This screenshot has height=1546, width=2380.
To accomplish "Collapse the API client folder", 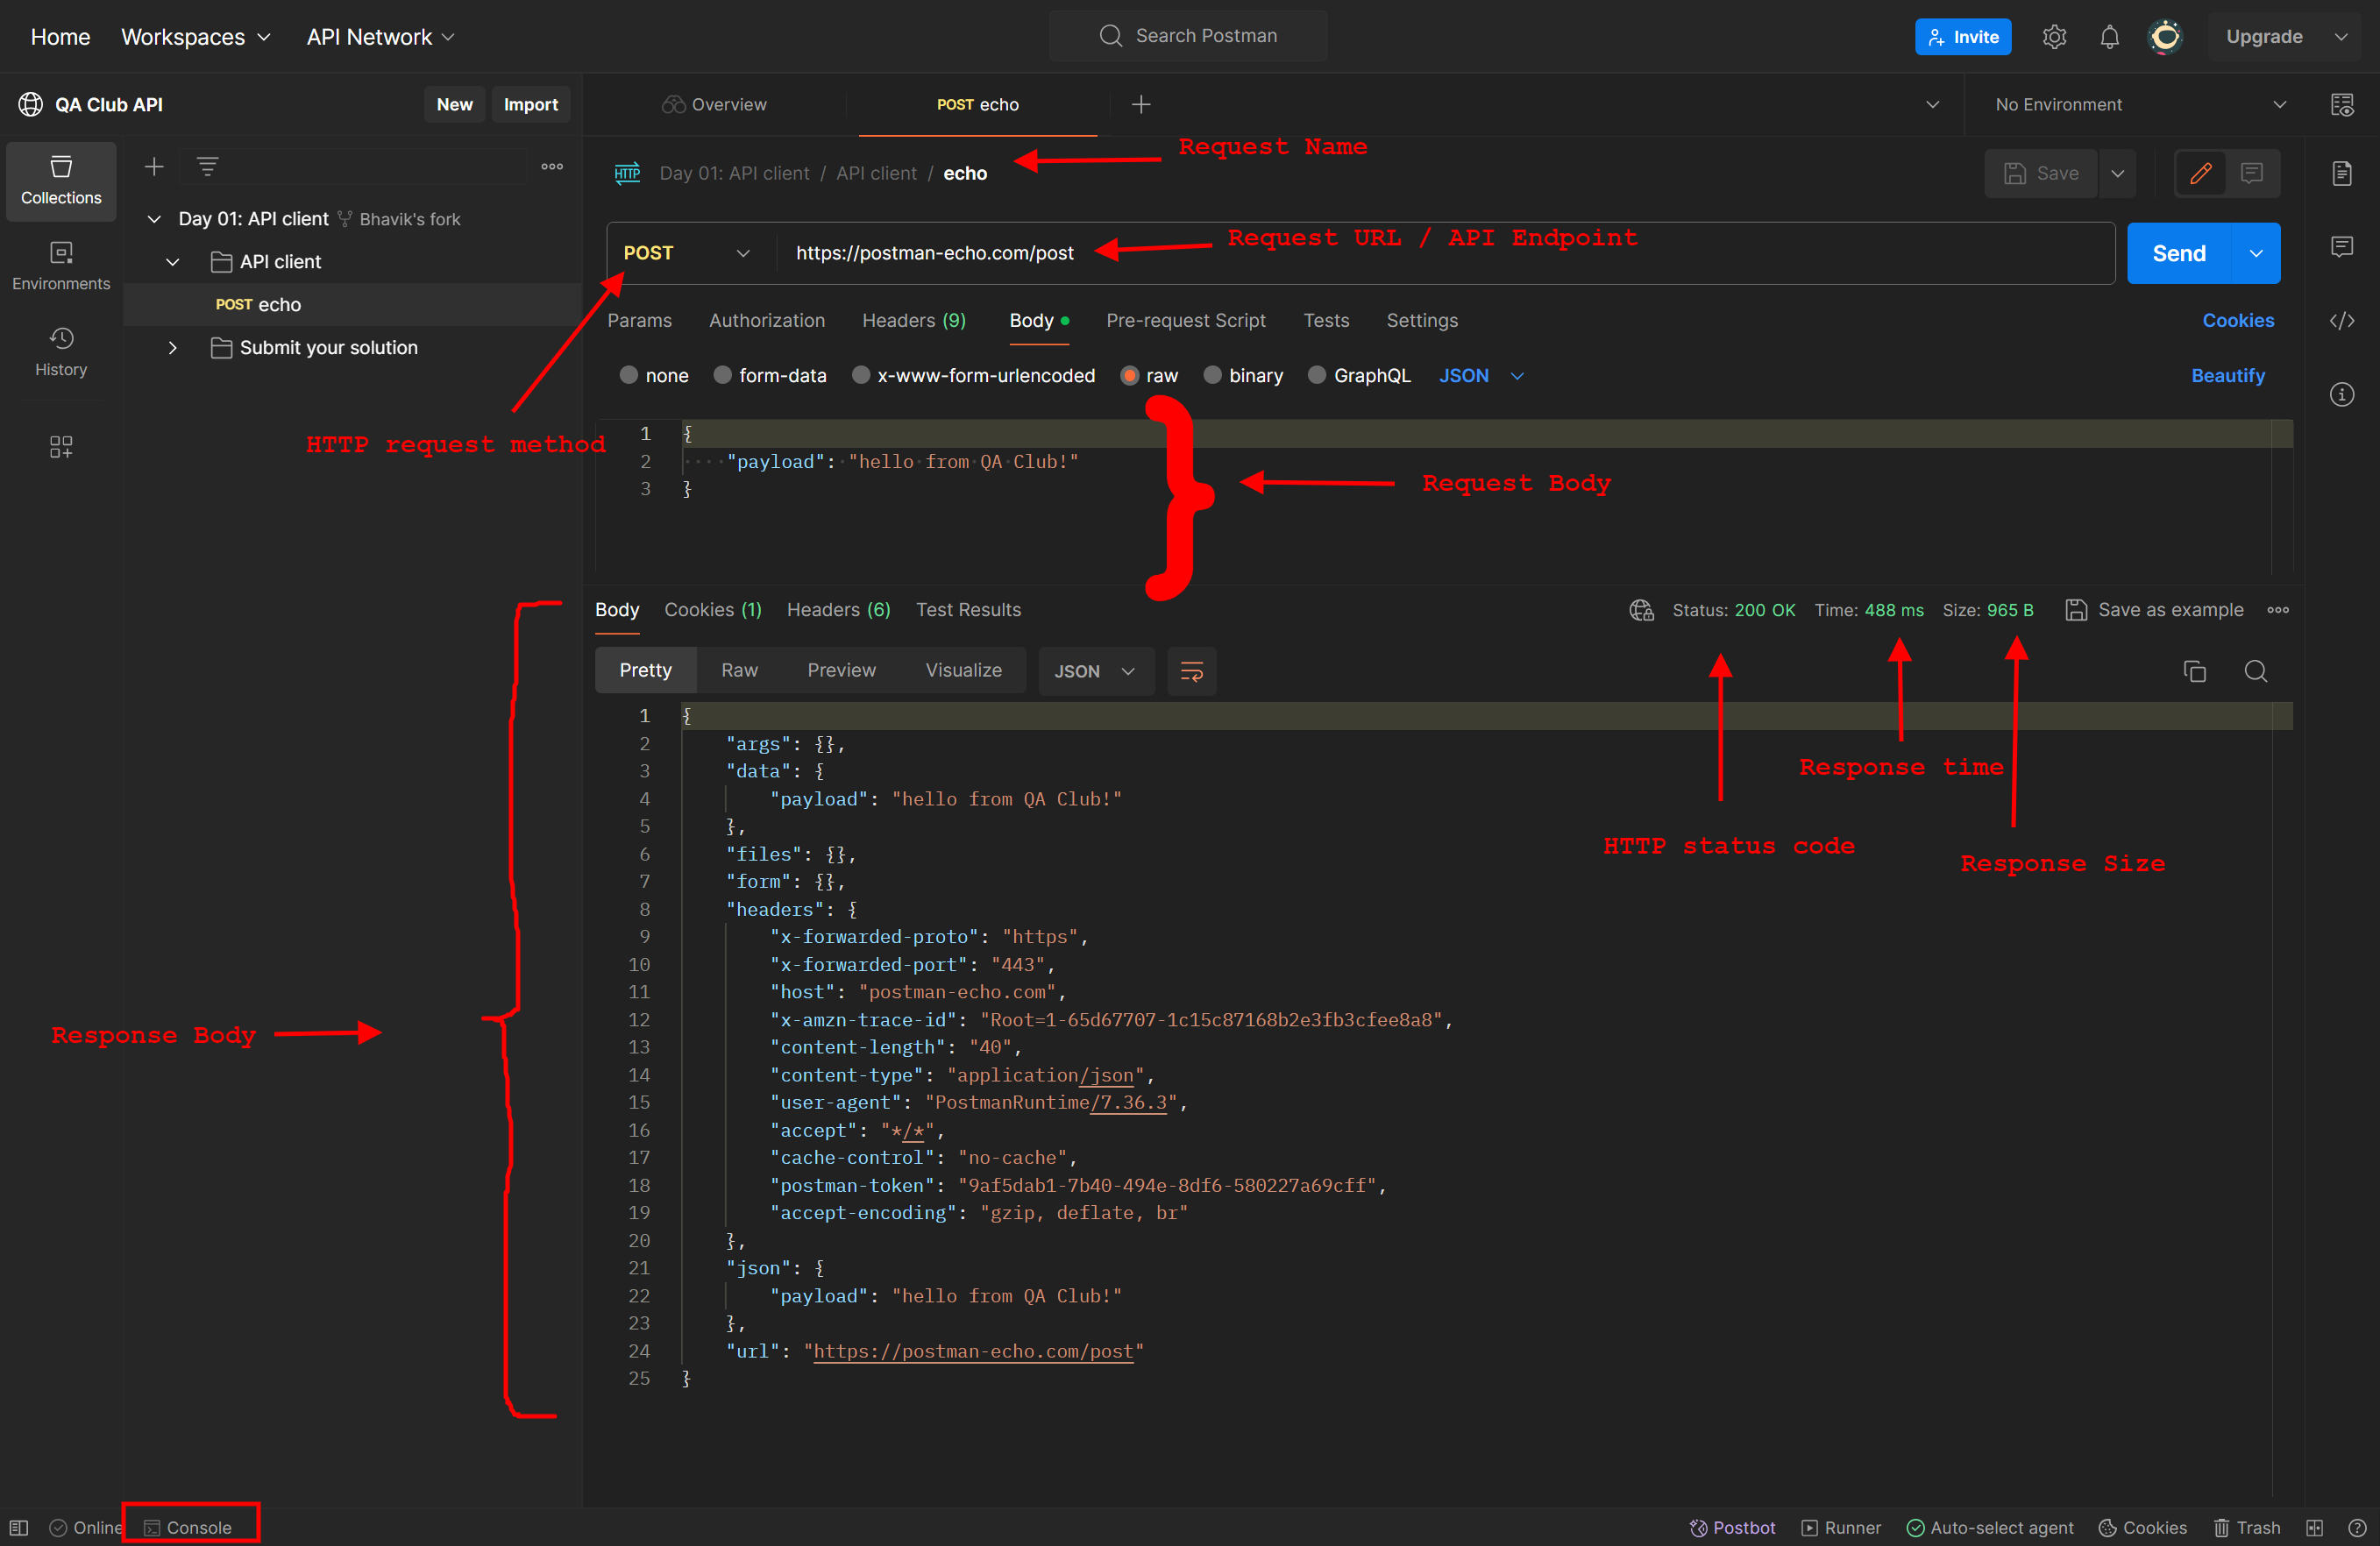I will pyautogui.click(x=173, y=262).
